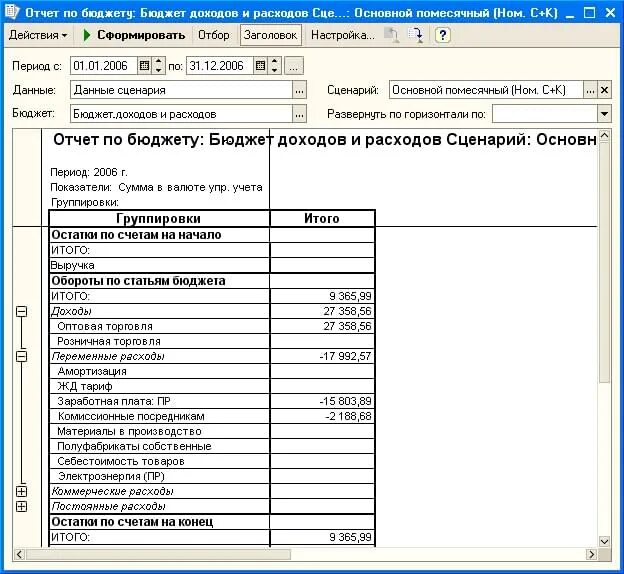Image resolution: width=624 pixels, height=574 pixels.
Task: Click the Бюджет field
Action: (x=182, y=114)
